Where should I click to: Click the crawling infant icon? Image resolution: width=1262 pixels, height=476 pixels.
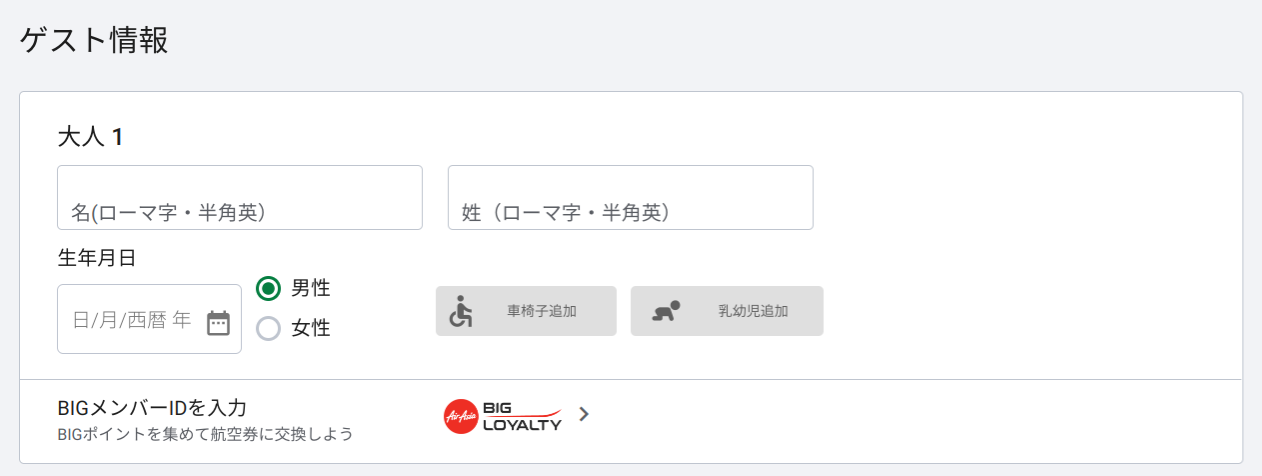(667, 311)
